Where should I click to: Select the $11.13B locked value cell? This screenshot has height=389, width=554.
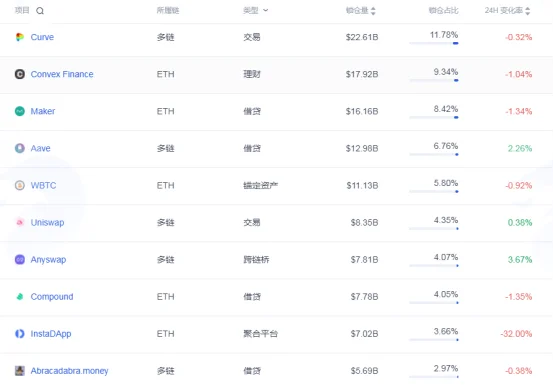(362, 185)
